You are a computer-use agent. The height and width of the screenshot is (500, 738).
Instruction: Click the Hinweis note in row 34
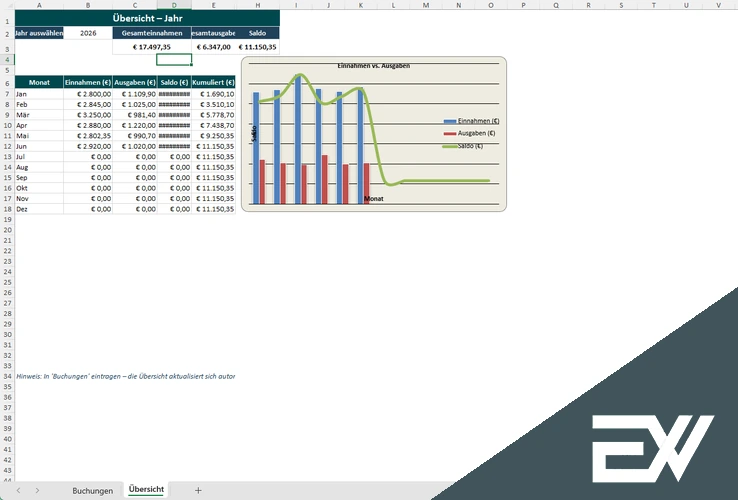point(126,376)
